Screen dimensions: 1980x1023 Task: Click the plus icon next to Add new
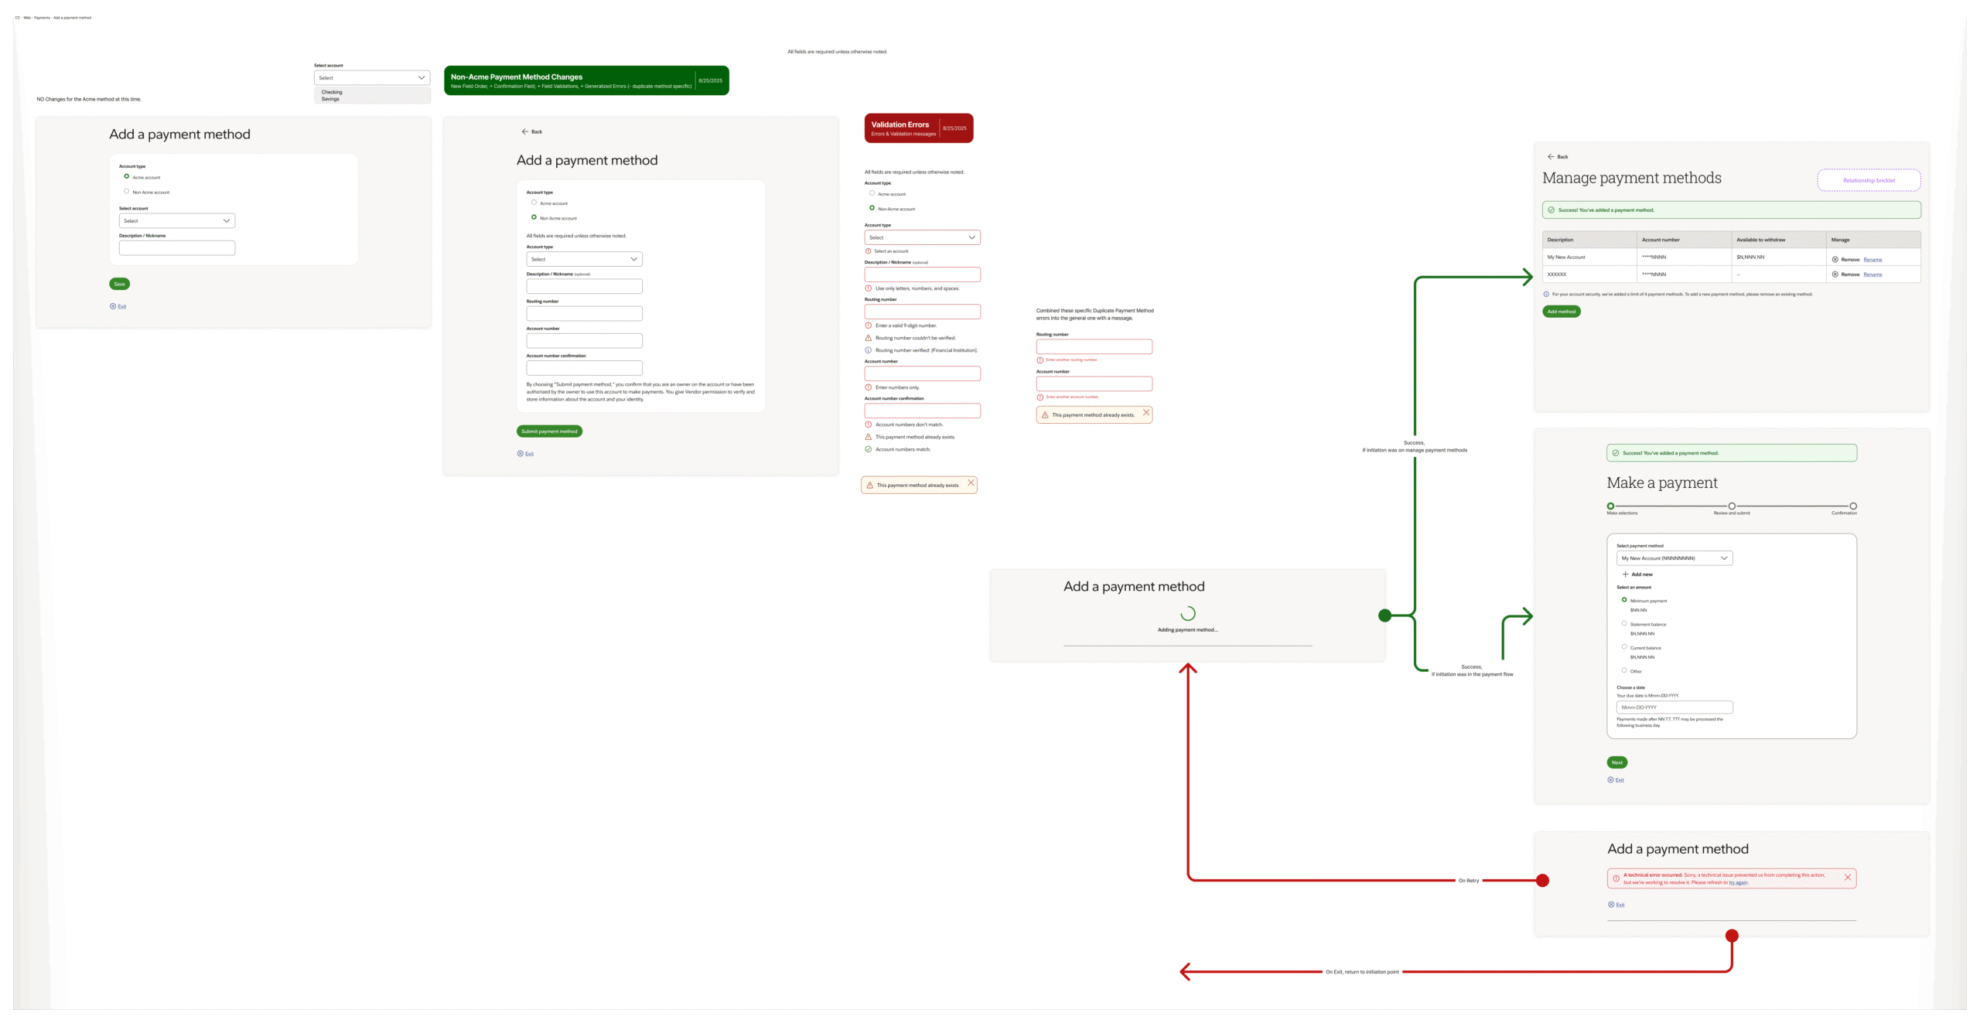1625,574
